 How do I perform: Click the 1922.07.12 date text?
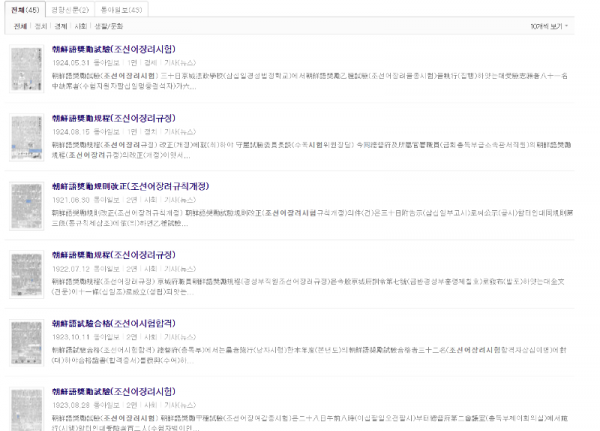pos(71,269)
